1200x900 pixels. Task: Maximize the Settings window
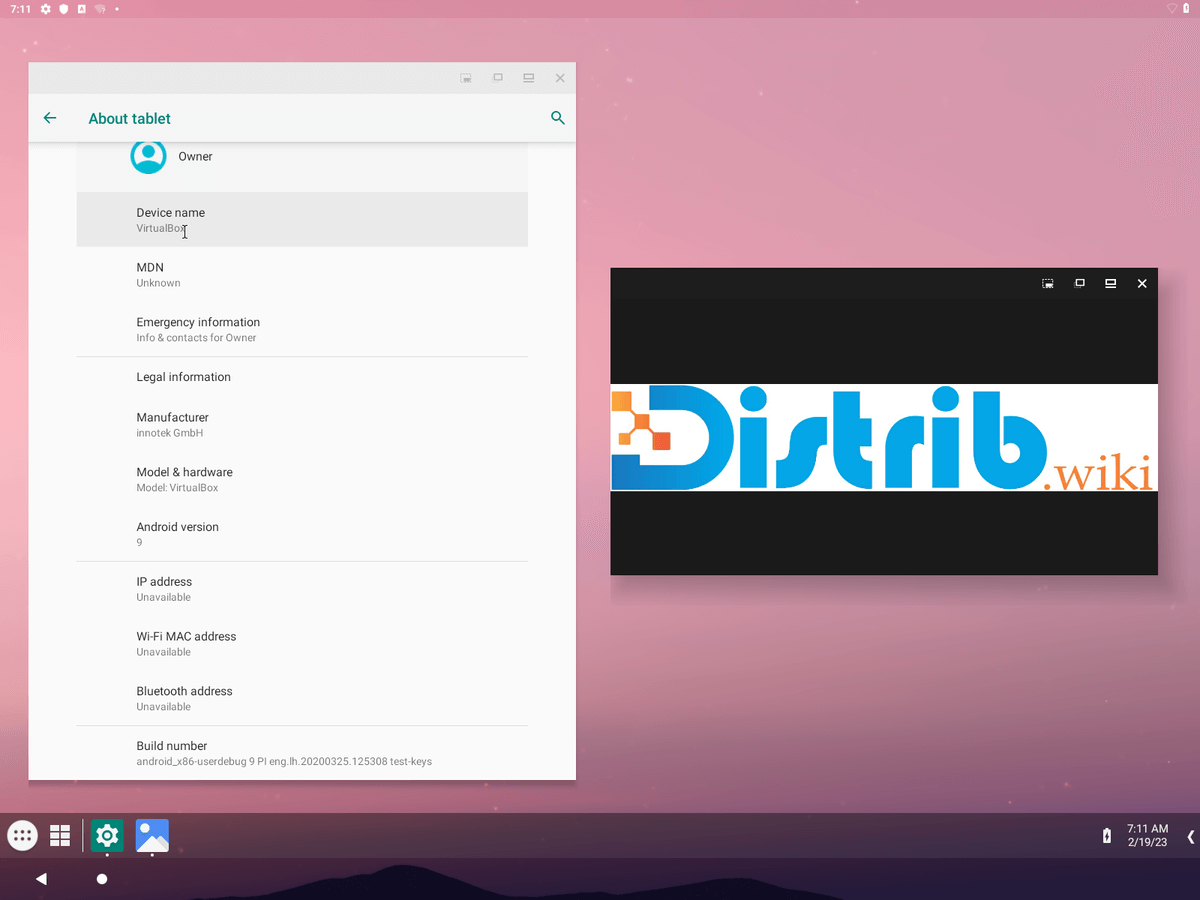528,78
